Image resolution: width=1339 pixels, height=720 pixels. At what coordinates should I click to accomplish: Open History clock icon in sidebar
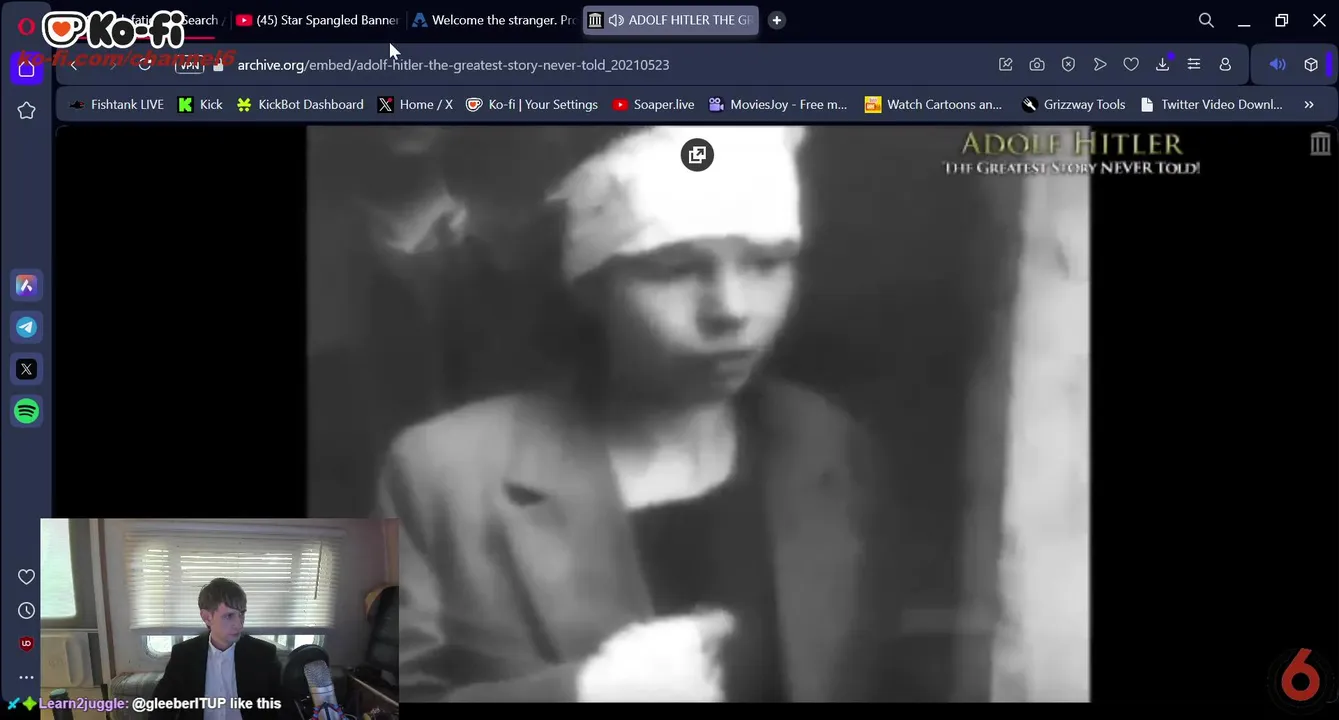[x=27, y=610]
